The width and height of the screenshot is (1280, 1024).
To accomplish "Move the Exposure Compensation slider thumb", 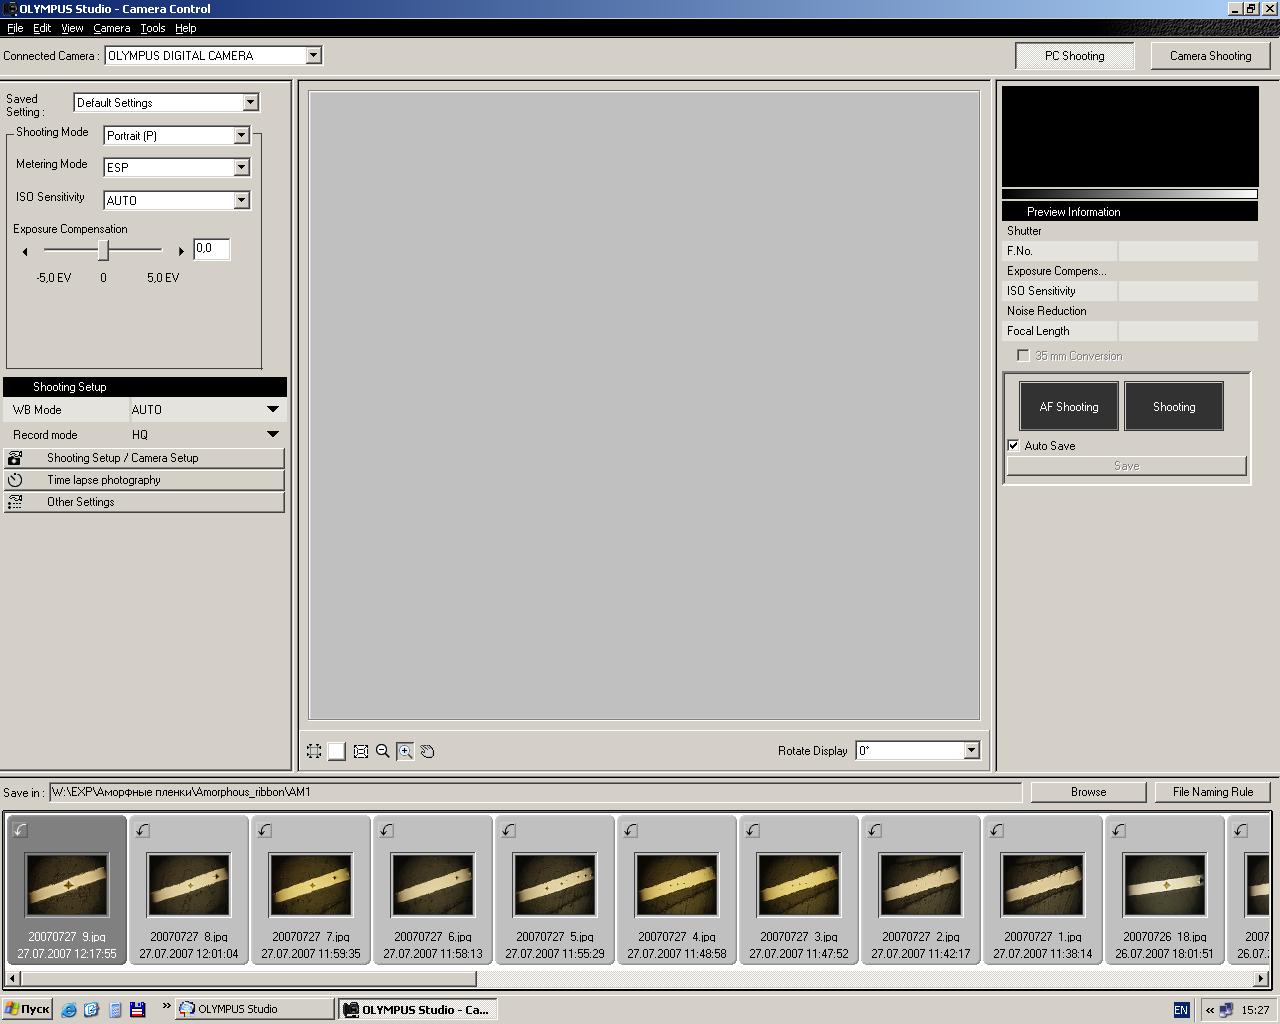I will point(103,250).
